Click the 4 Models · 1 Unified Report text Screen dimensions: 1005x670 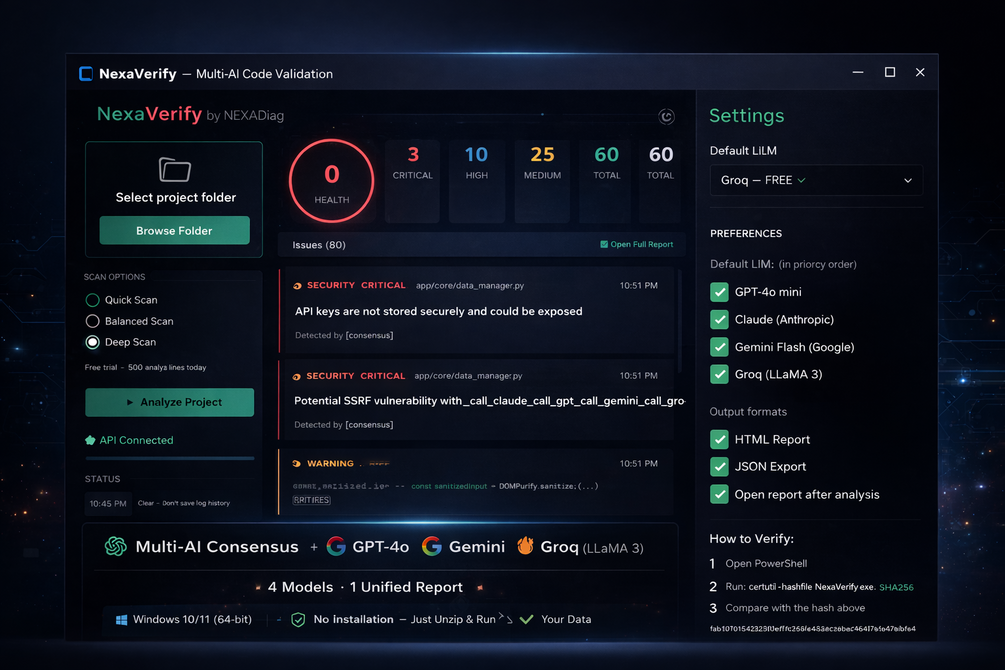click(x=365, y=587)
